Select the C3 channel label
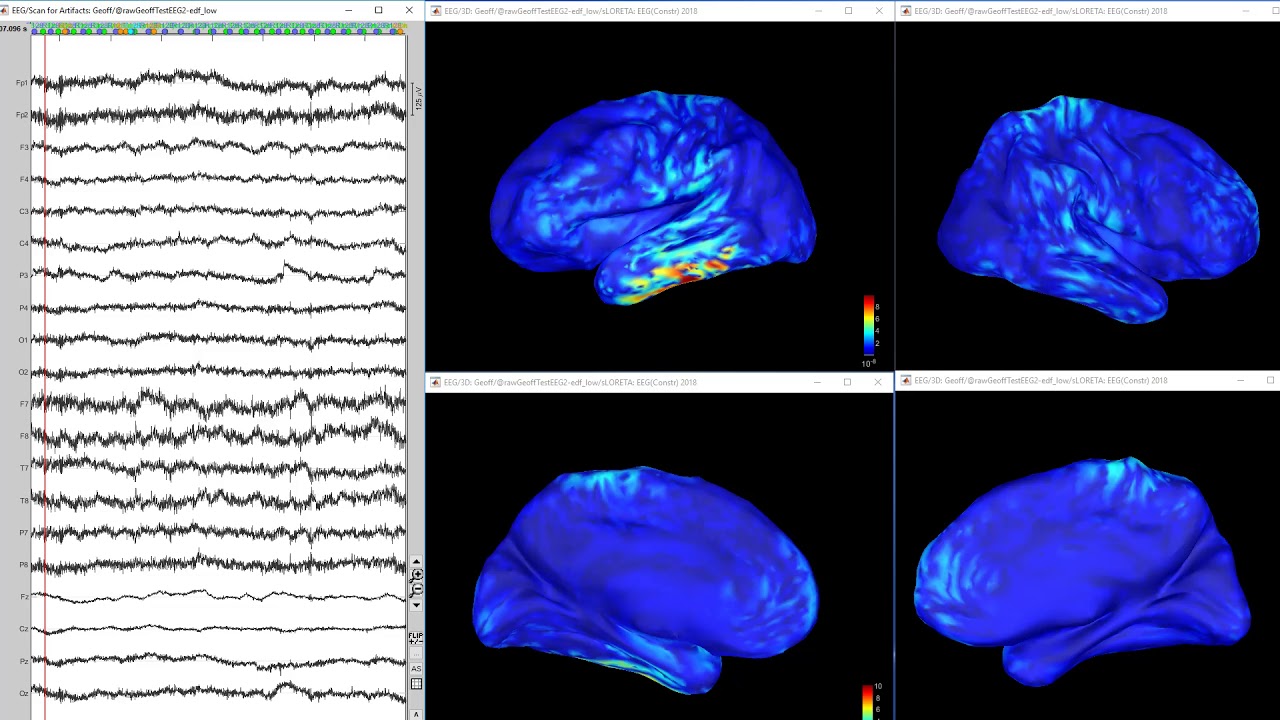 tap(24, 211)
